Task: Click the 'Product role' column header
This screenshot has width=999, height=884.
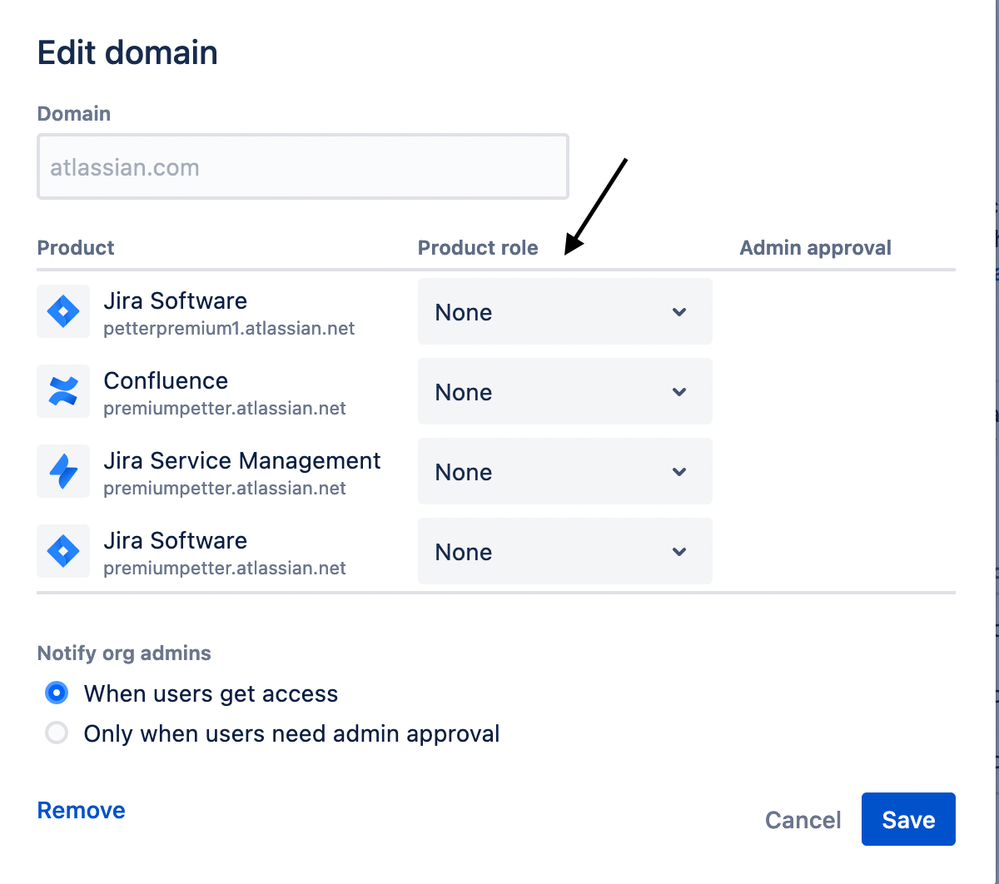Action: click(x=478, y=248)
